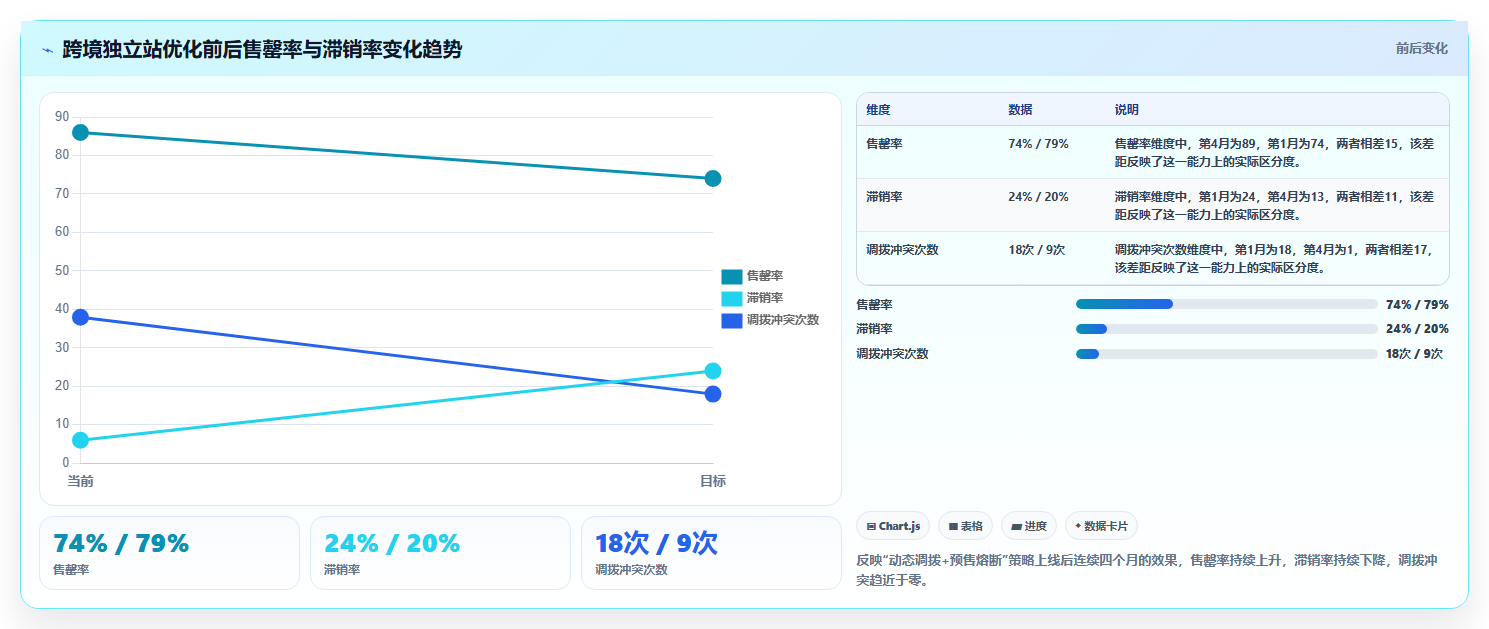Click the 售罄率 progress bar
This screenshot has height=629, width=1489.
(1226, 304)
